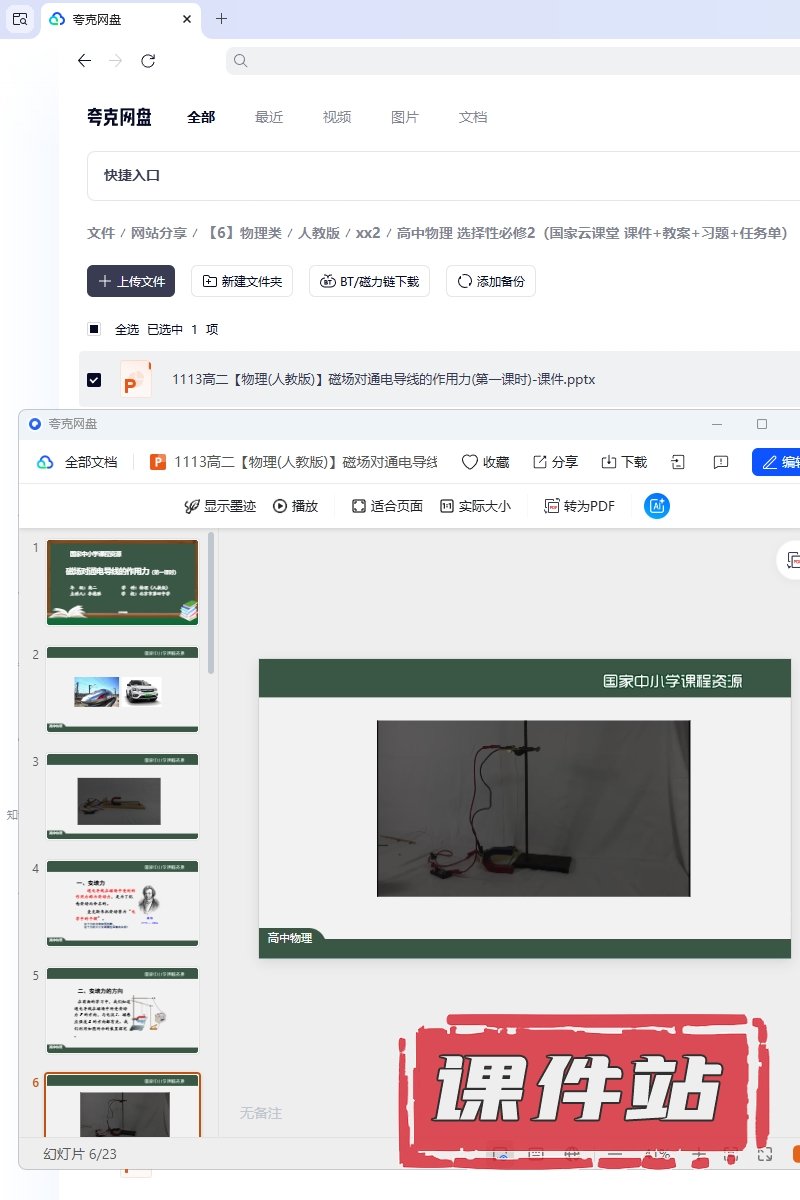800x1200 pixels.
Task: Switch to the 文档 tab
Action: 473,117
